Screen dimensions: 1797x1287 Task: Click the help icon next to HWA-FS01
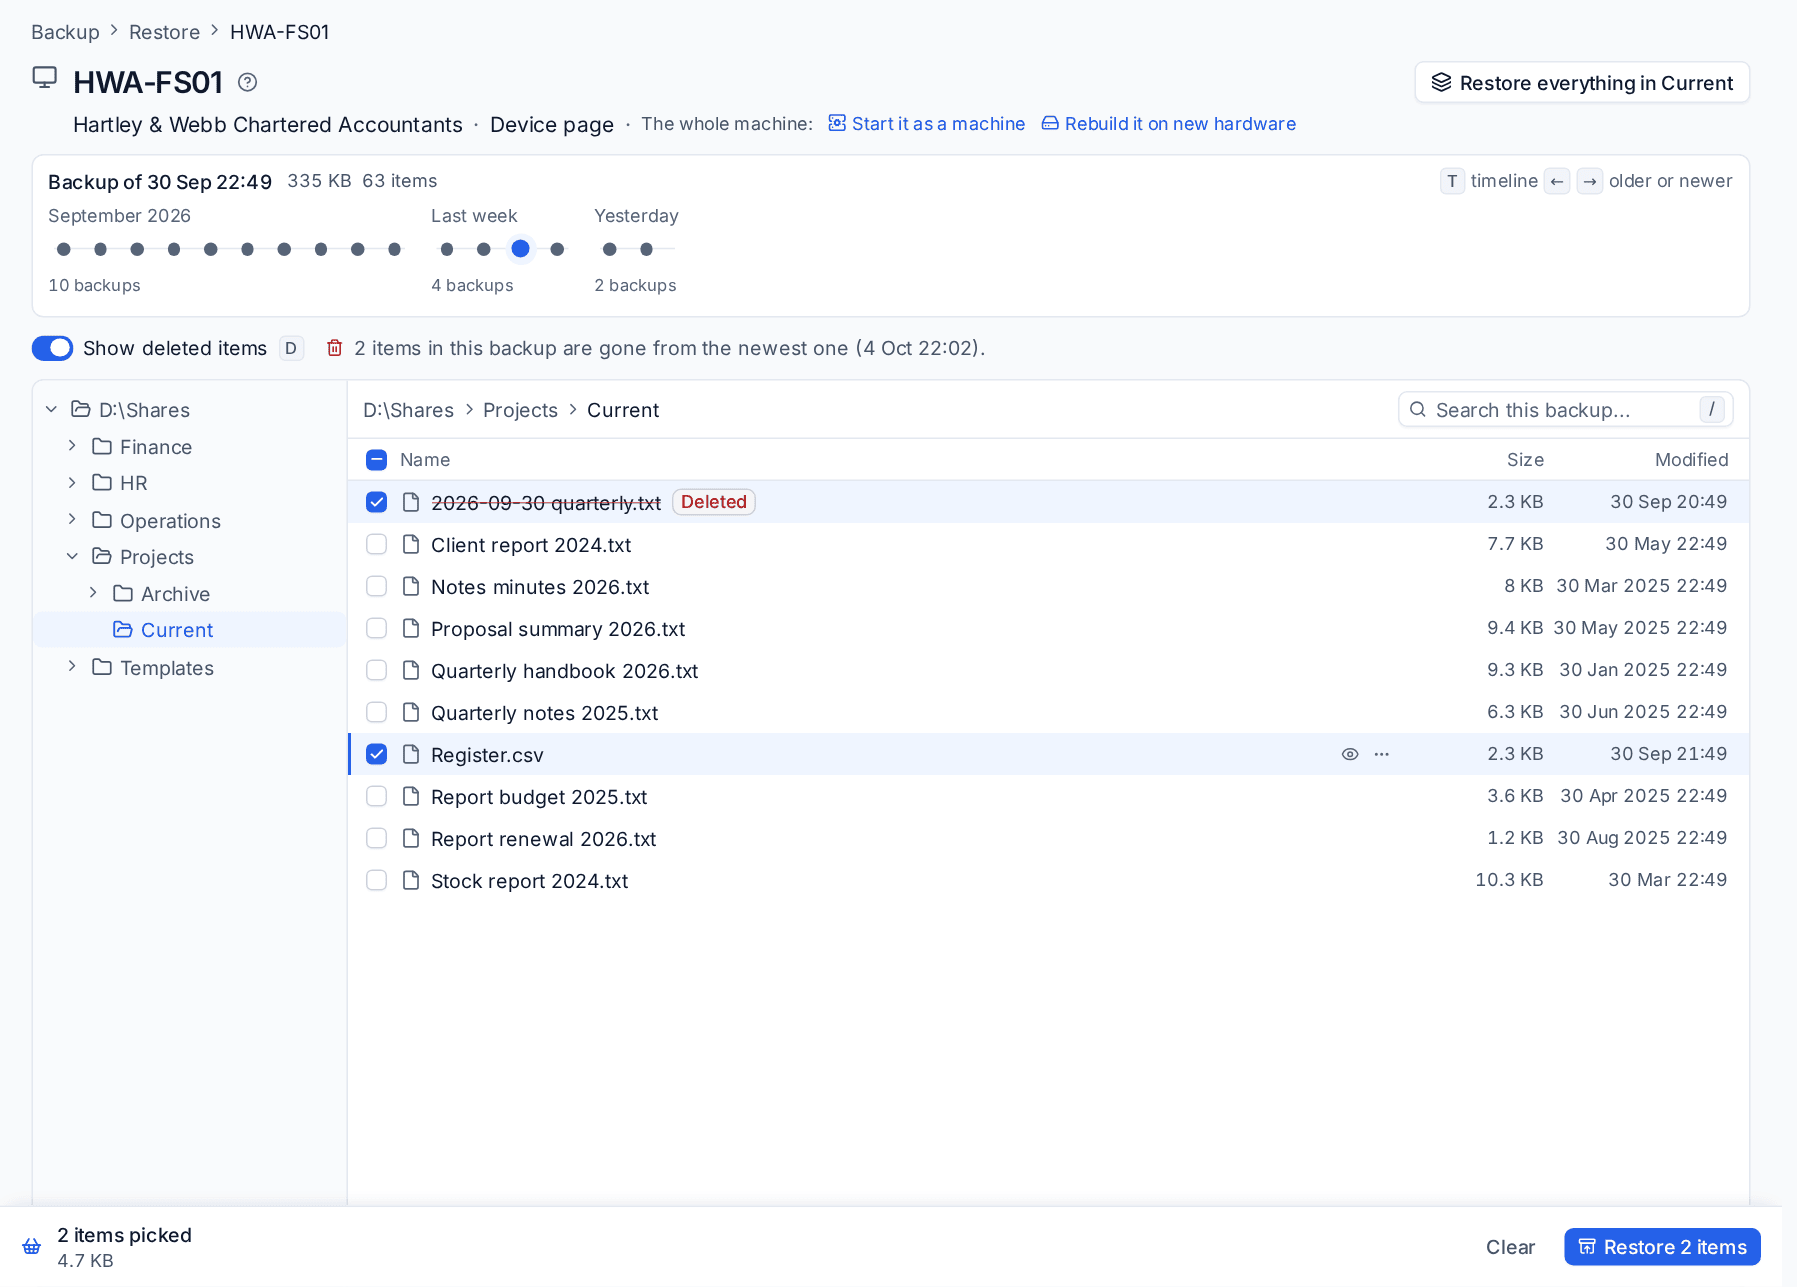[247, 82]
